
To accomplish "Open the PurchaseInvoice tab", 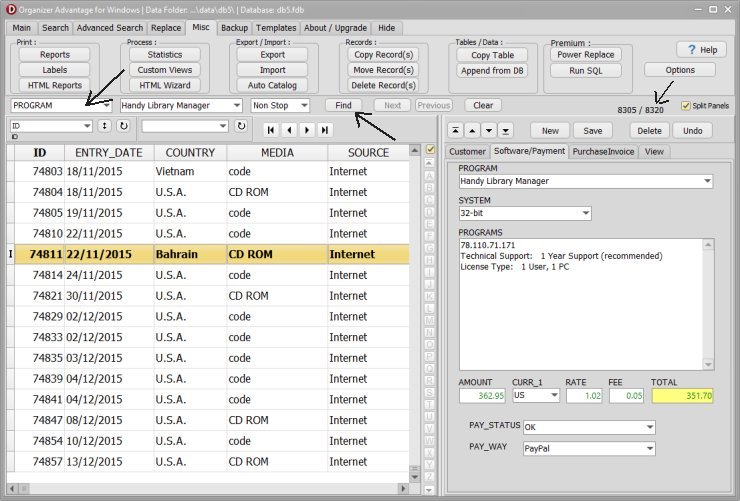I will [x=604, y=151].
